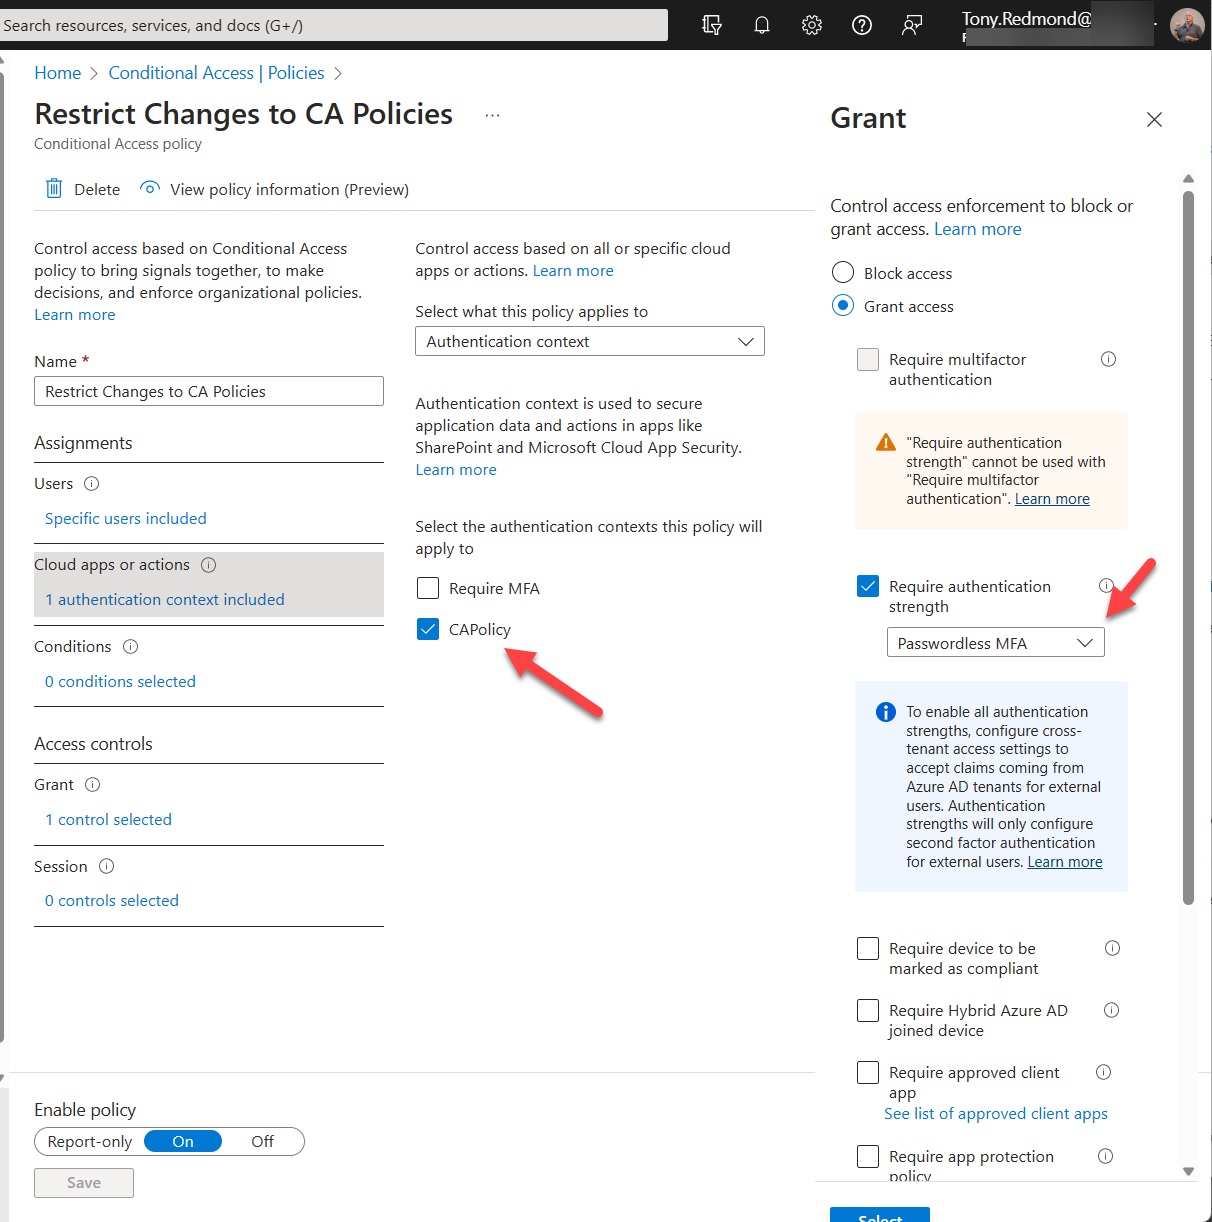This screenshot has width=1212, height=1222.
Task: Open See list of approved client apps
Action: point(995,1114)
